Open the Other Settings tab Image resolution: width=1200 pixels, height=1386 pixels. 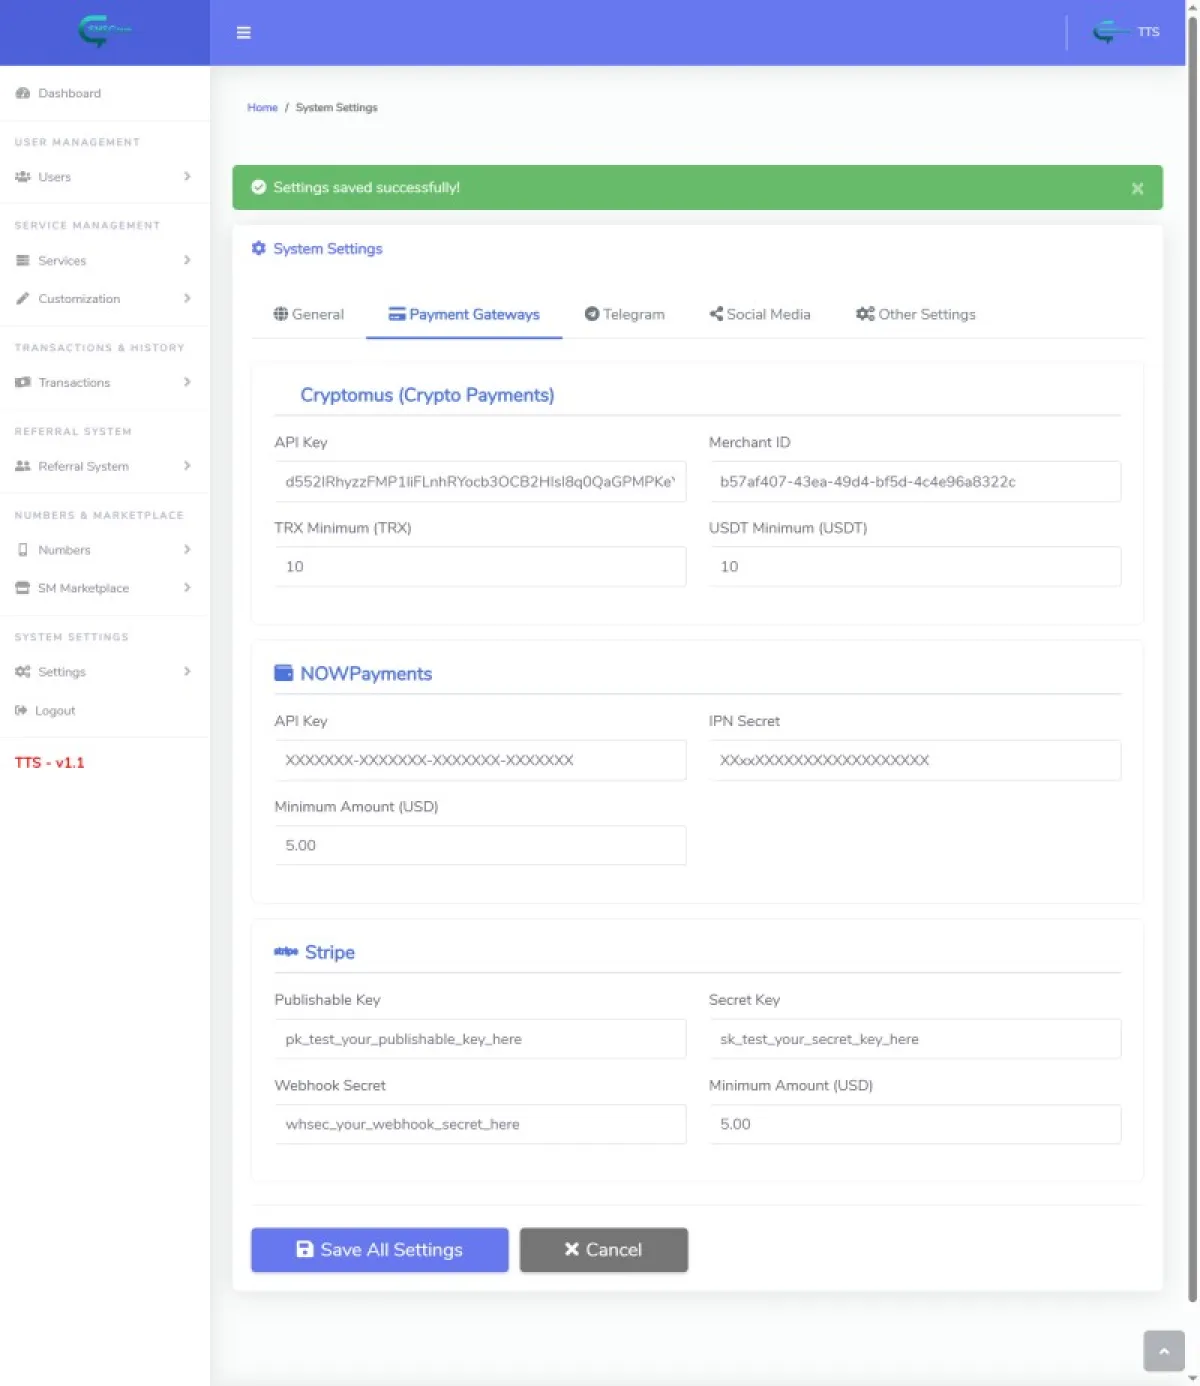(x=915, y=314)
